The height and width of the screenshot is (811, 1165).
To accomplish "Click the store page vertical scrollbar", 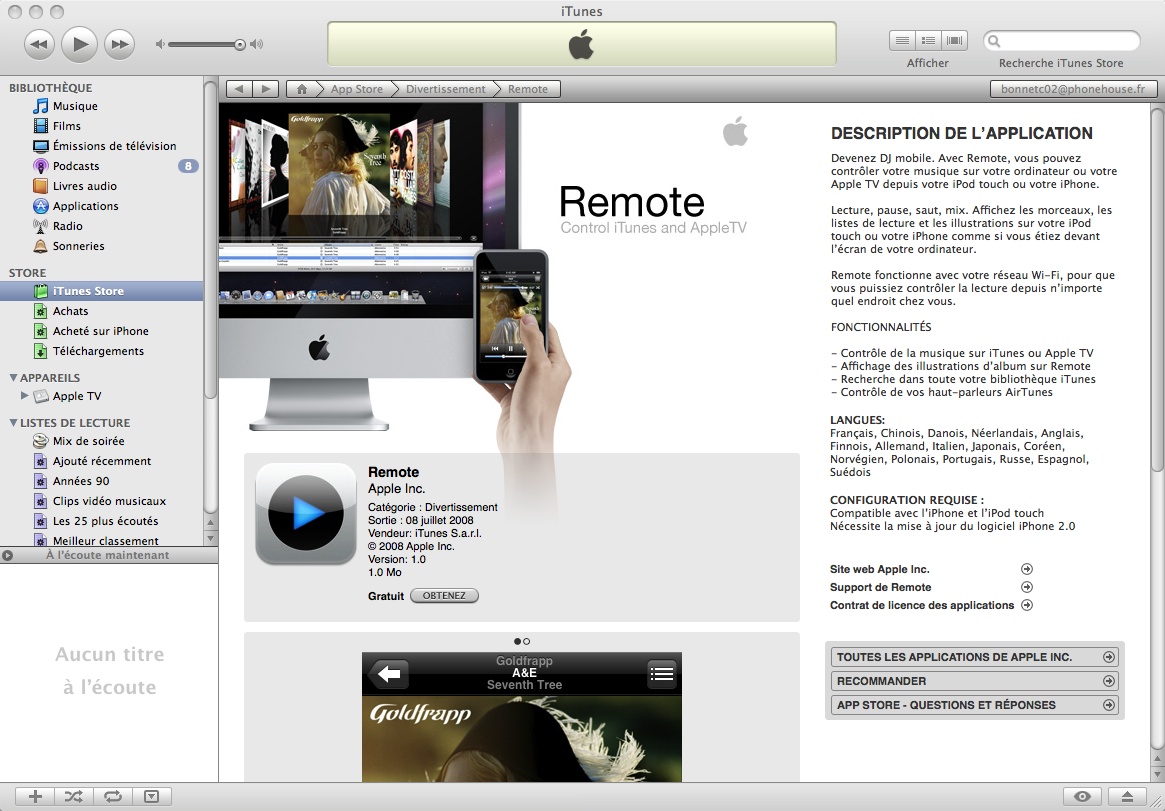I will tap(1157, 289).
